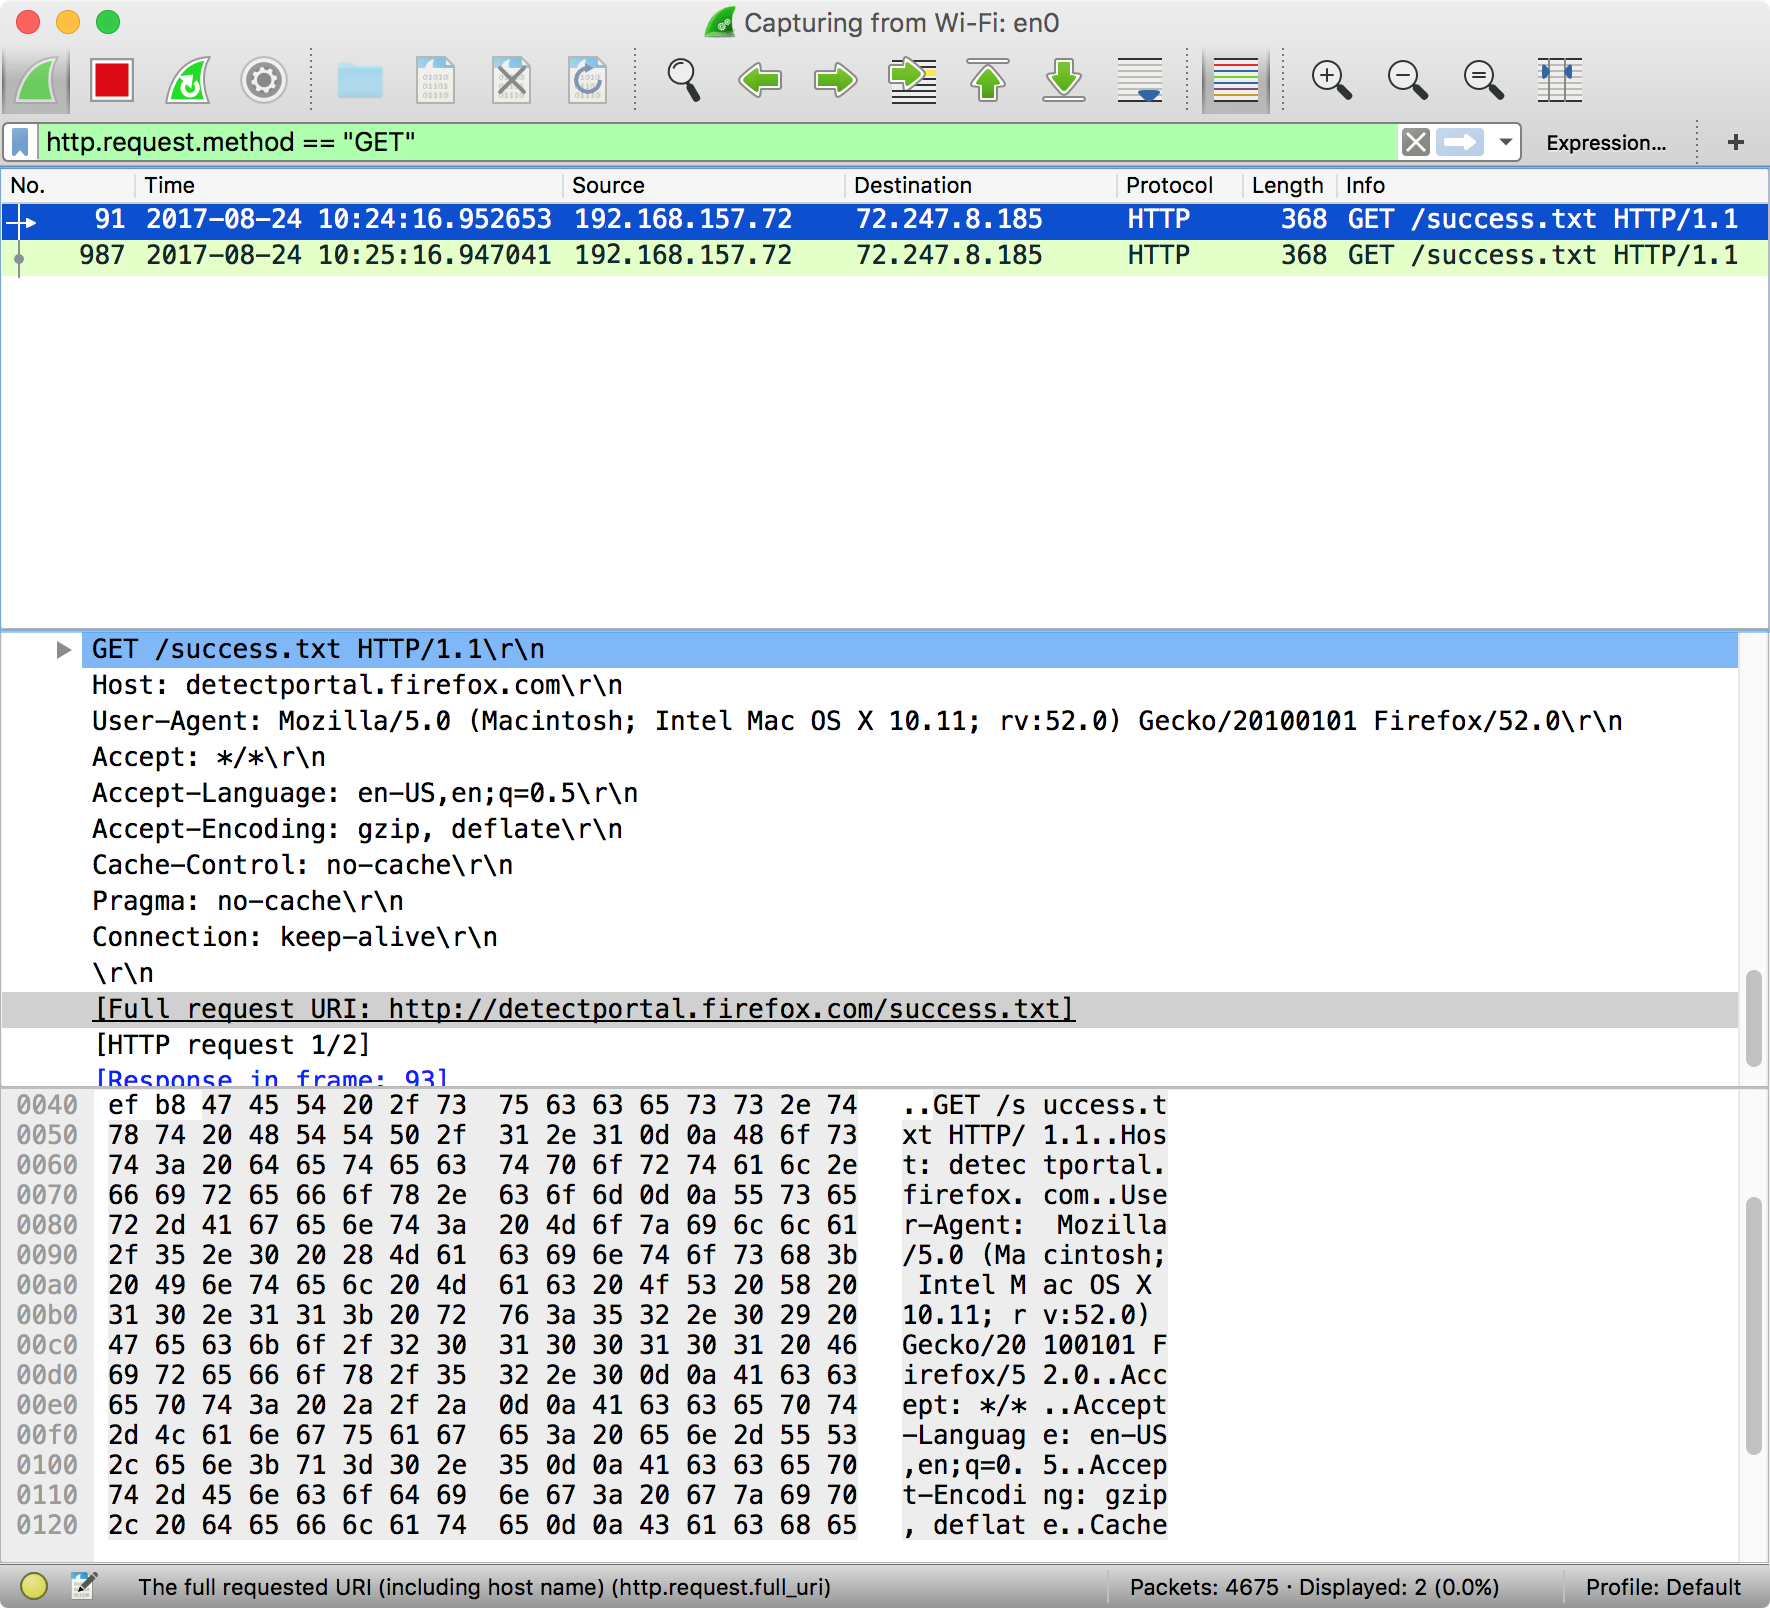Open recent display filters dropdown
This screenshot has height=1608, width=1770.
point(1505,142)
